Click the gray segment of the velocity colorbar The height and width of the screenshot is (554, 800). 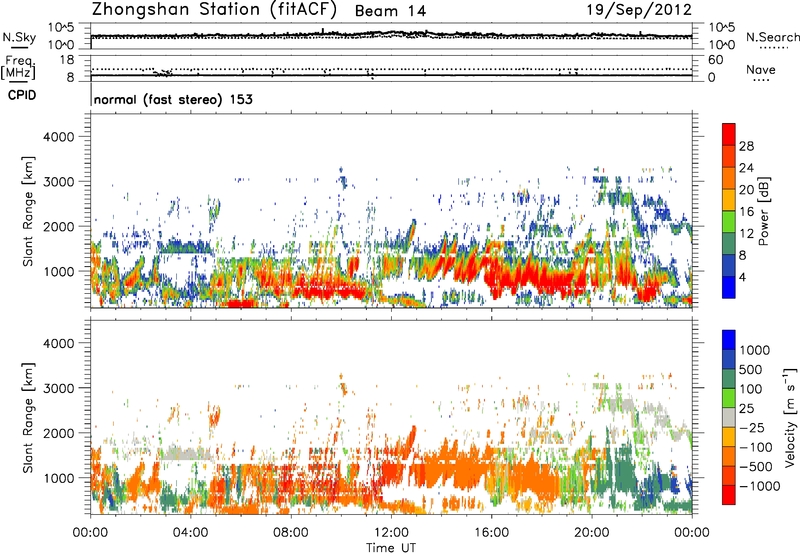(x=729, y=417)
